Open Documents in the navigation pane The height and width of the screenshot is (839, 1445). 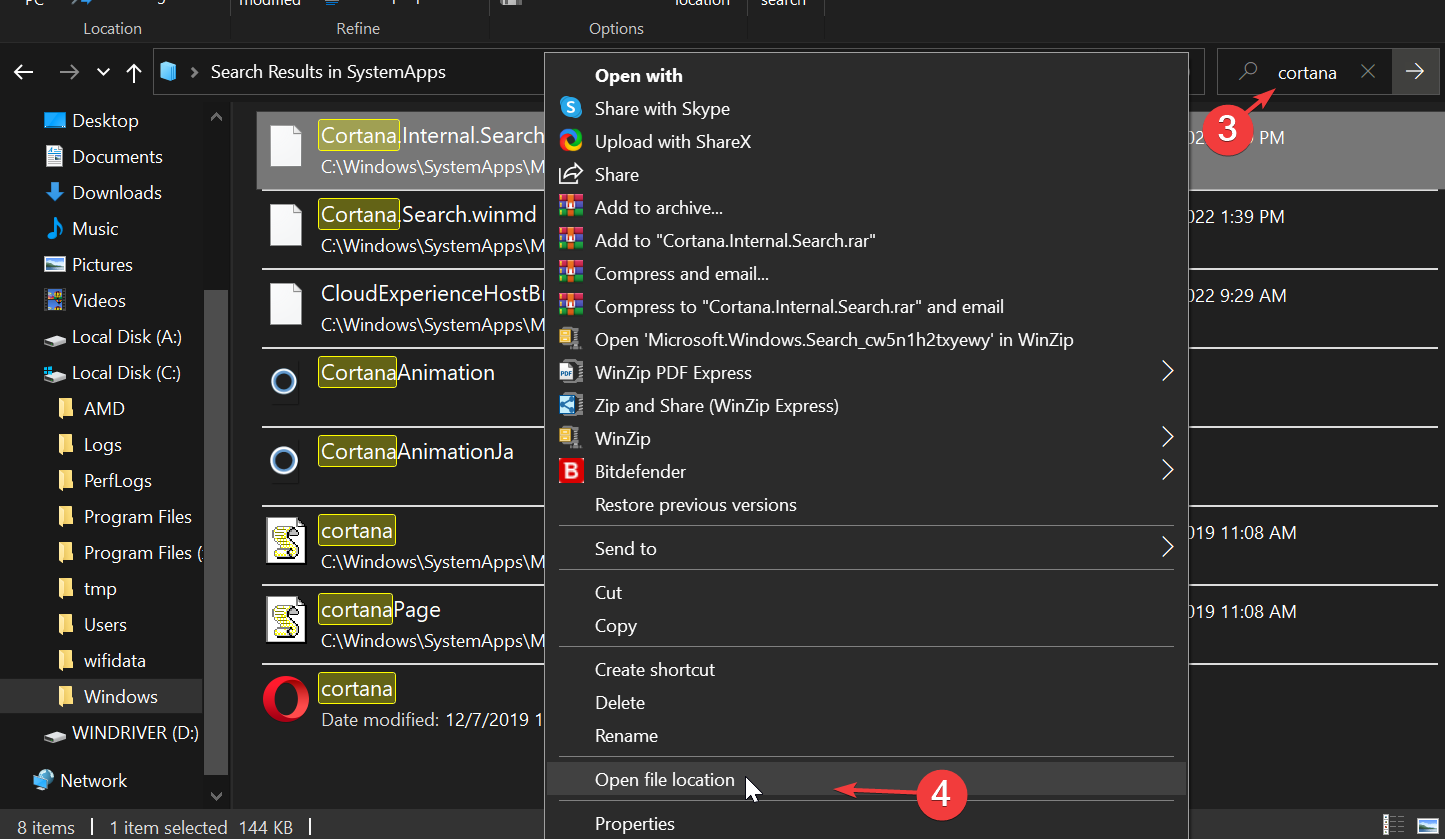pyautogui.click(x=117, y=156)
